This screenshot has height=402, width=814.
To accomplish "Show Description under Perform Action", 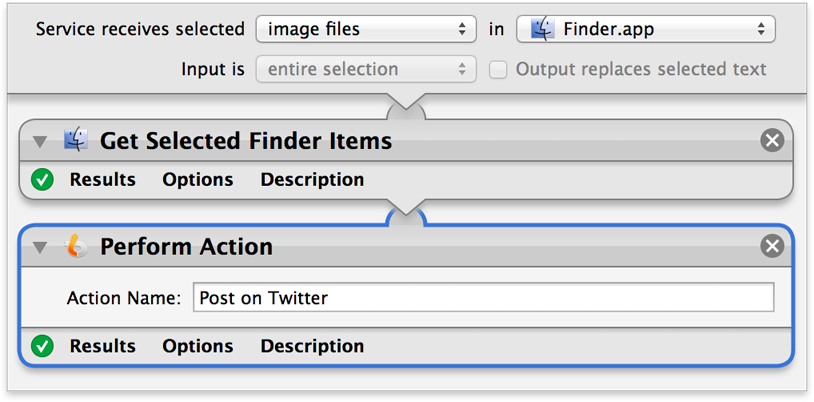I will click(312, 346).
